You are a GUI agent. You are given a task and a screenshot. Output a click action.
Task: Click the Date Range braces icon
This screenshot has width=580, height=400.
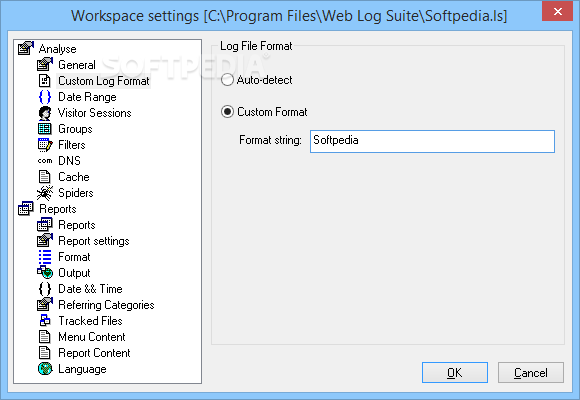tap(45, 97)
